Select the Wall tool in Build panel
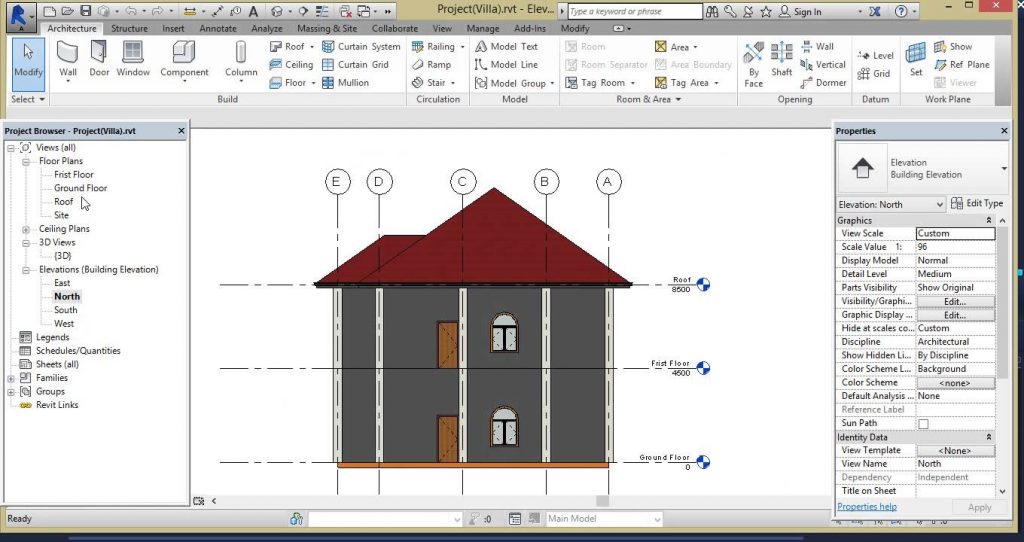Viewport: 1024px width, 542px height. click(68, 56)
